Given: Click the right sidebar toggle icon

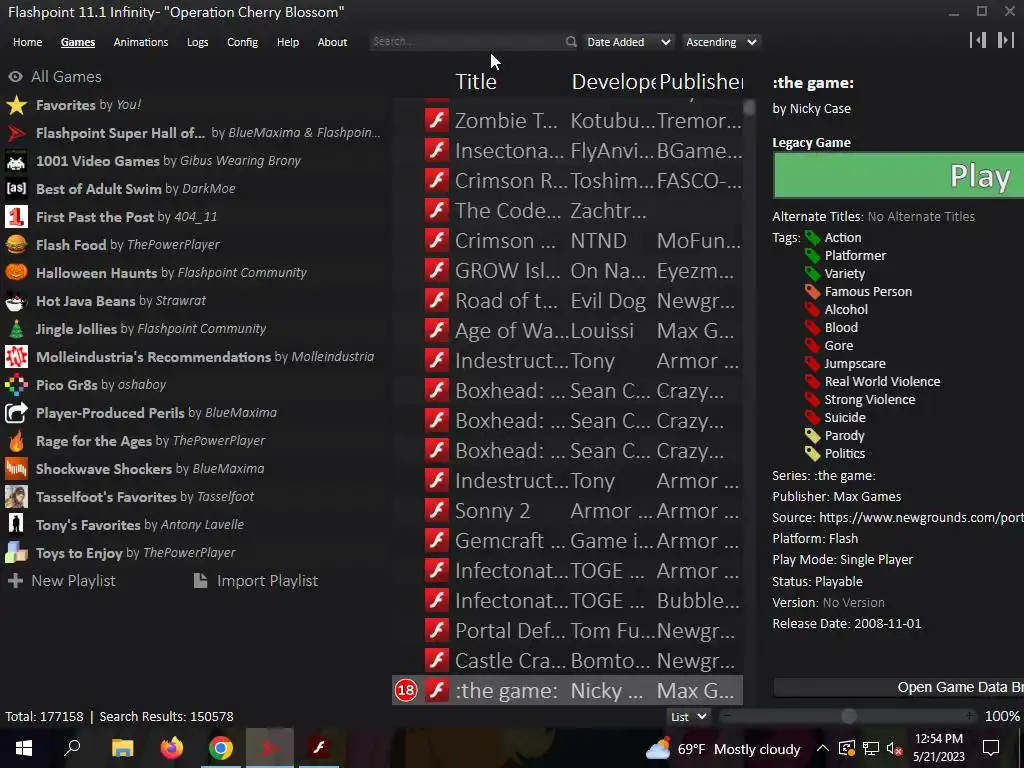Looking at the screenshot, I should click(x=1006, y=40).
